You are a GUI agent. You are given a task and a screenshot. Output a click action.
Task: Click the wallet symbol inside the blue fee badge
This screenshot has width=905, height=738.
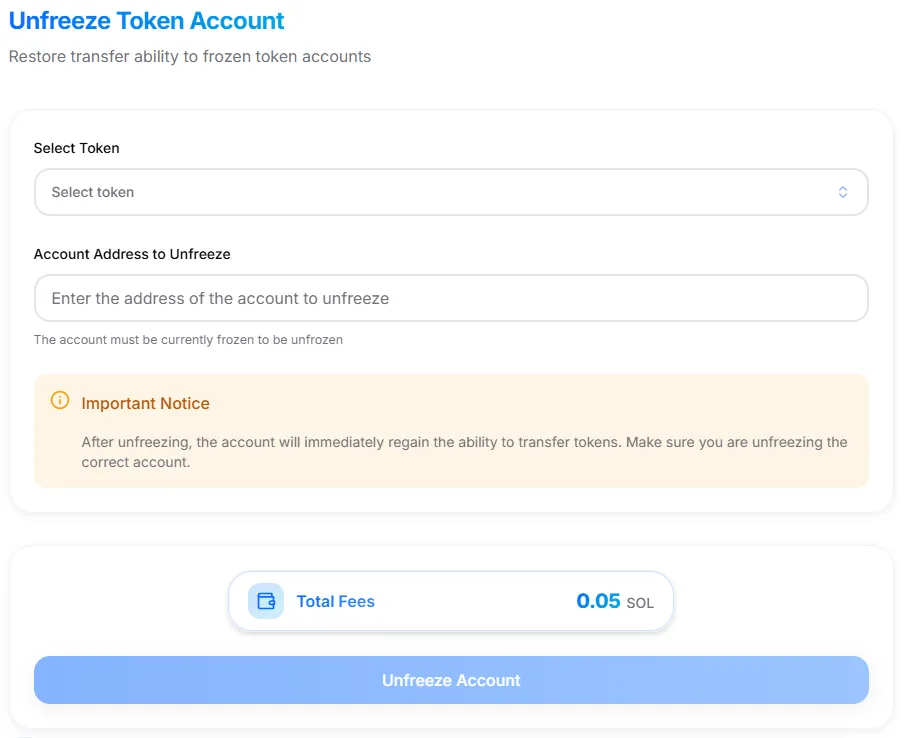(x=264, y=601)
